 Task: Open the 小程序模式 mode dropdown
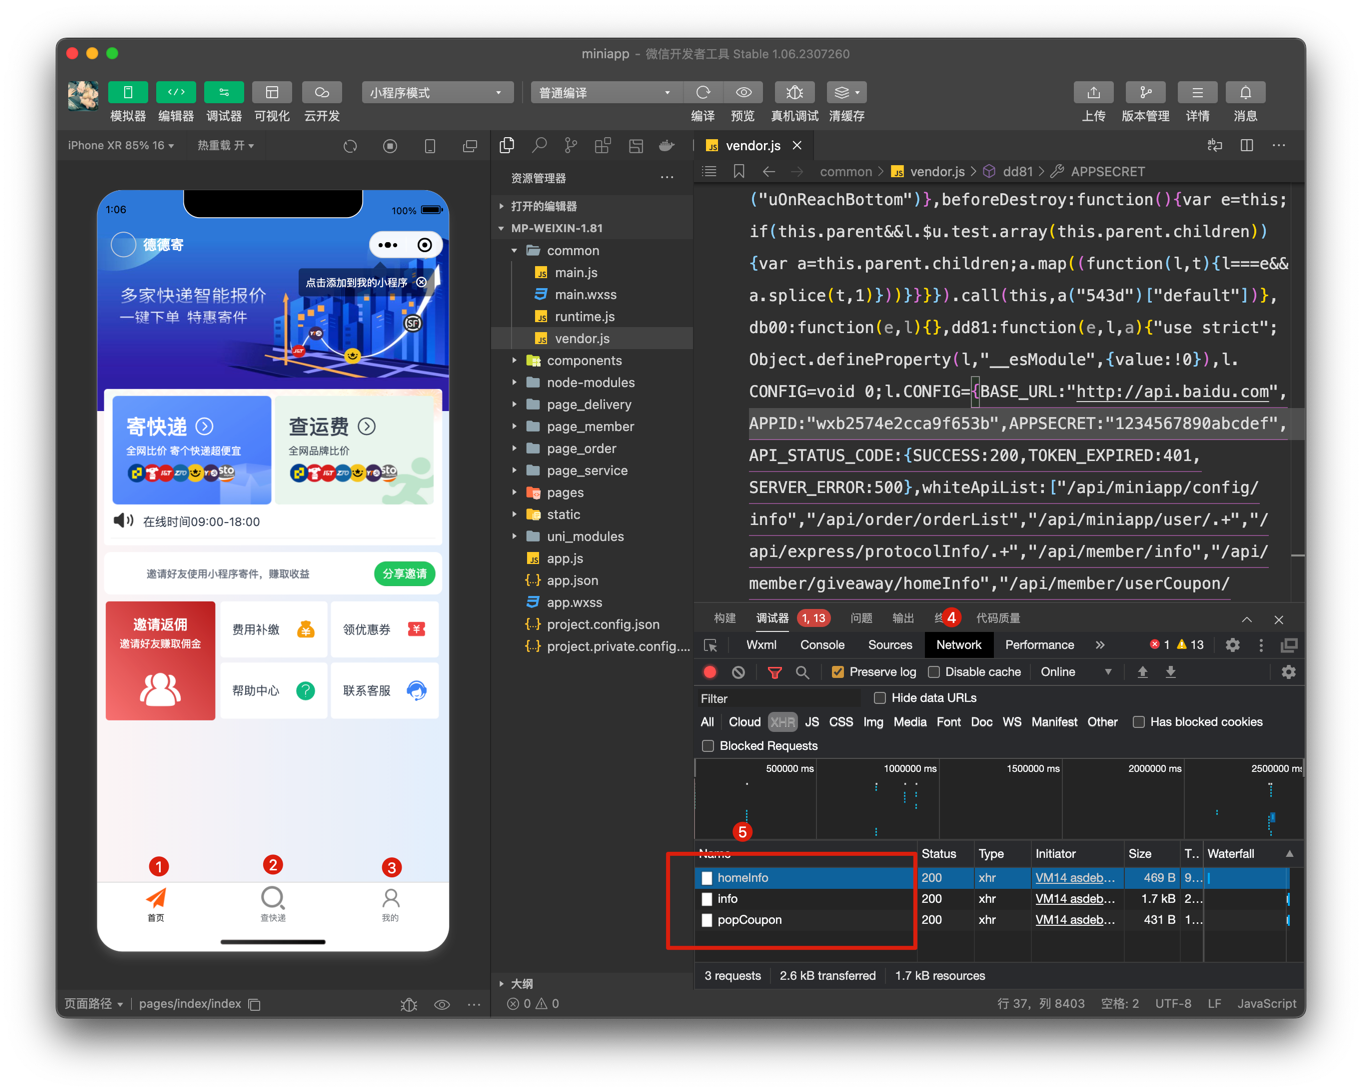click(437, 92)
